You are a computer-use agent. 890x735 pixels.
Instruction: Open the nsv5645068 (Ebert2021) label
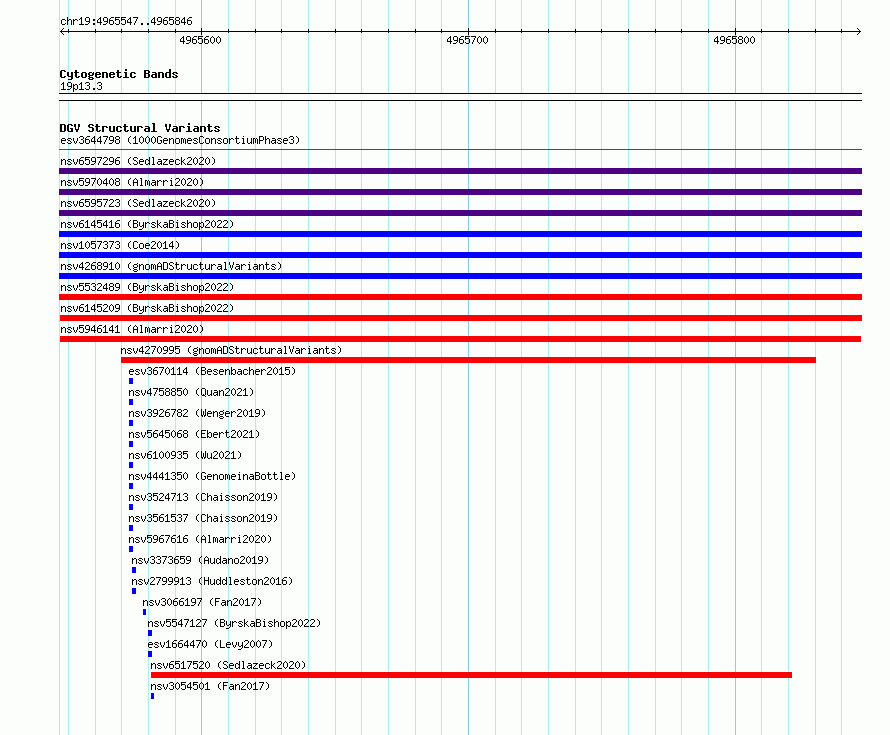(x=194, y=434)
